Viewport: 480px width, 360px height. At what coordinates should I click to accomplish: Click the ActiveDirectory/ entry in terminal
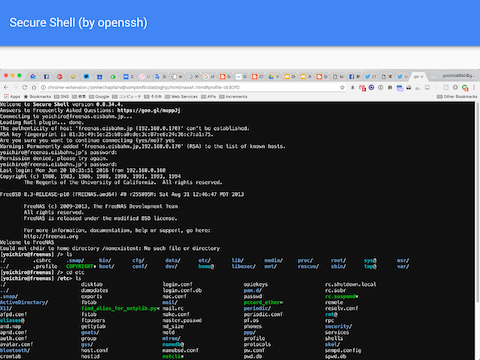point(24,302)
